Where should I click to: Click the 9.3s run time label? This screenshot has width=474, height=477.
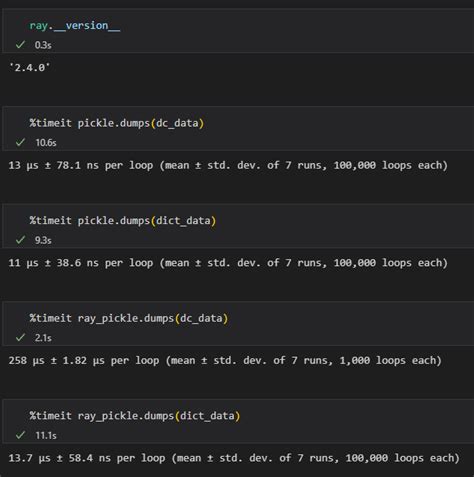pyautogui.click(x=43, y=240)
